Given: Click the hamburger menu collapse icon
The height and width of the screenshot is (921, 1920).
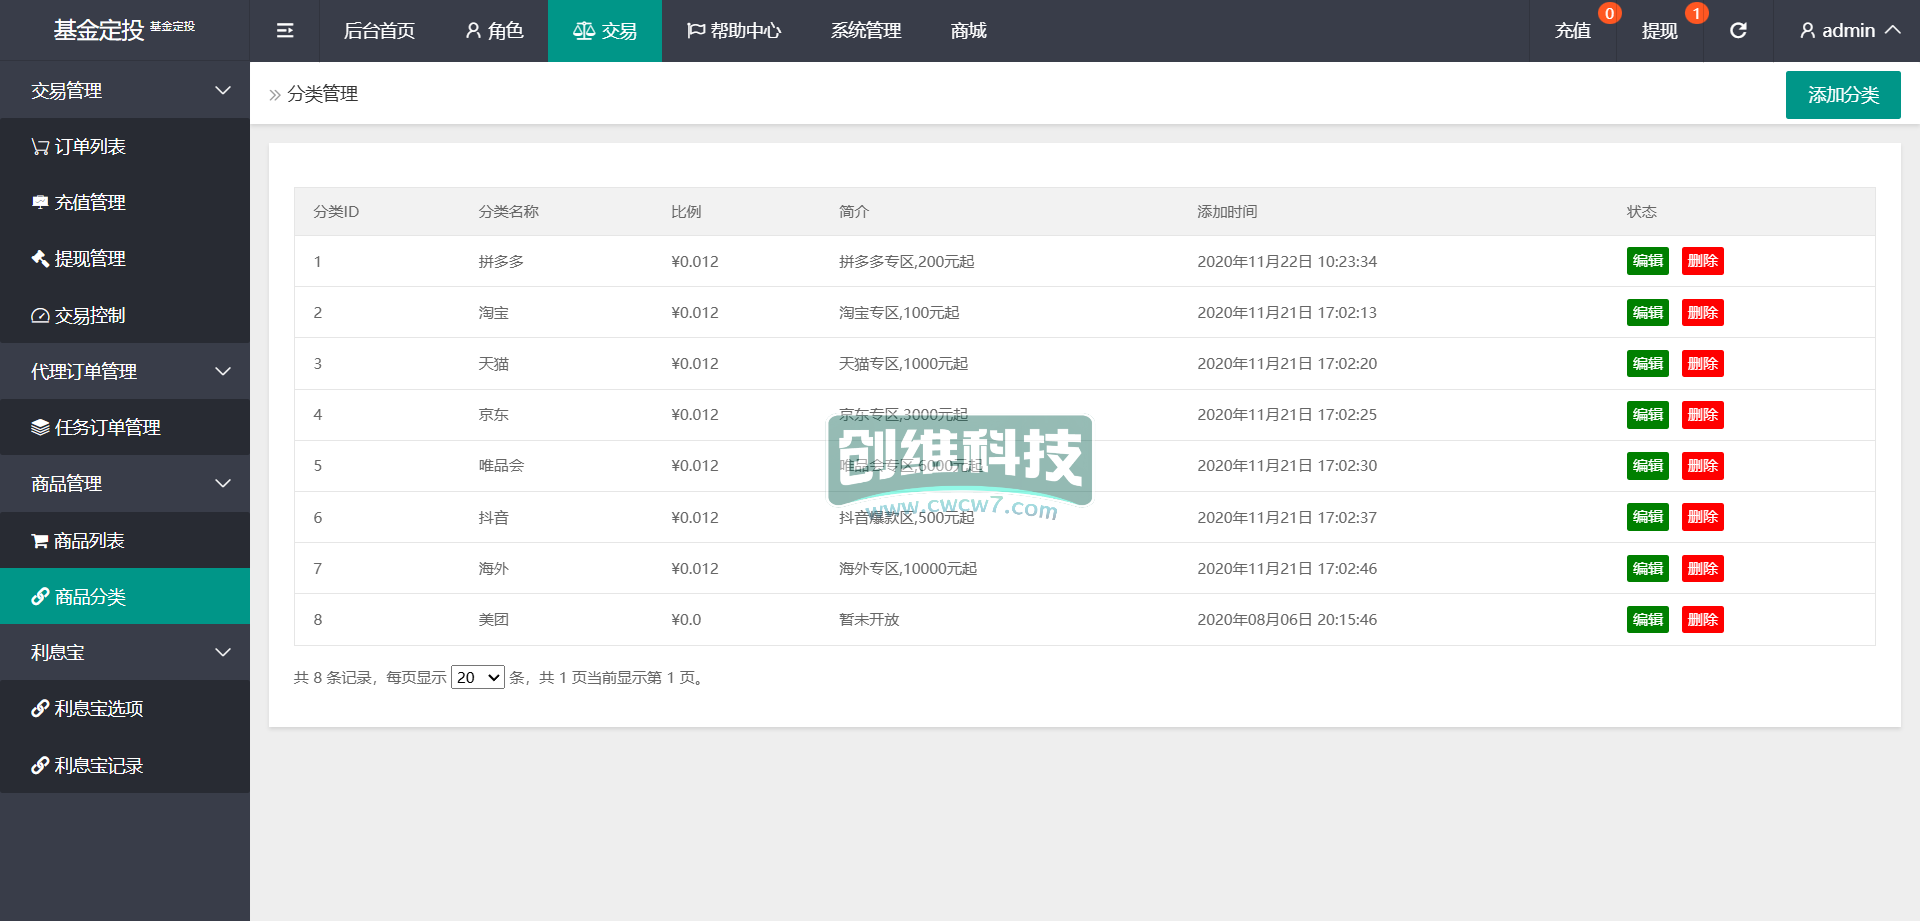Looking at the screenshot, I should coord(285,31).
